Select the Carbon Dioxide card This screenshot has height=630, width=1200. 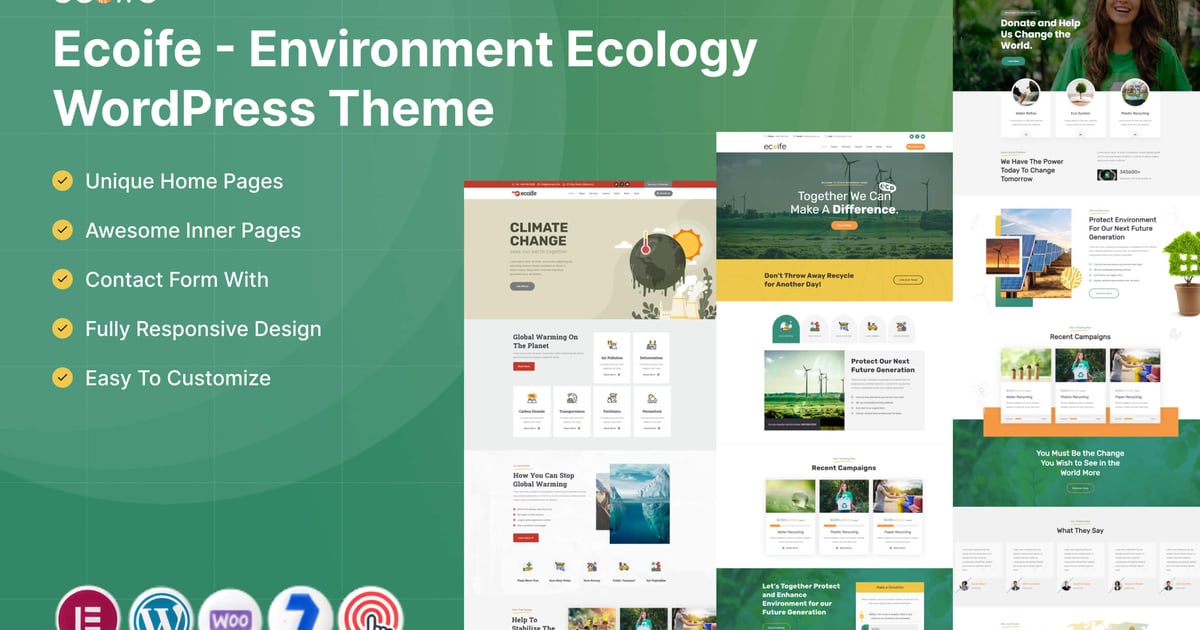(532, 413)
